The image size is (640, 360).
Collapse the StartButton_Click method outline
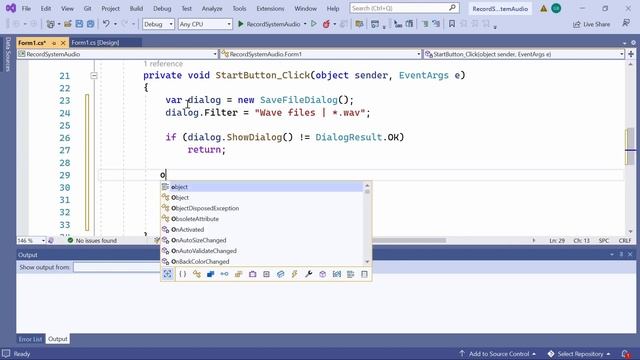[x=94, y=76]
